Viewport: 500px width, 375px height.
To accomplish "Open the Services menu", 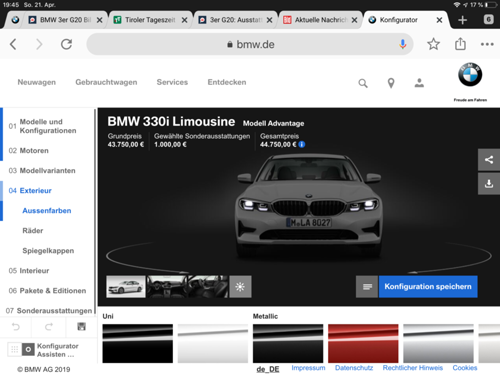I will point(172,82).
